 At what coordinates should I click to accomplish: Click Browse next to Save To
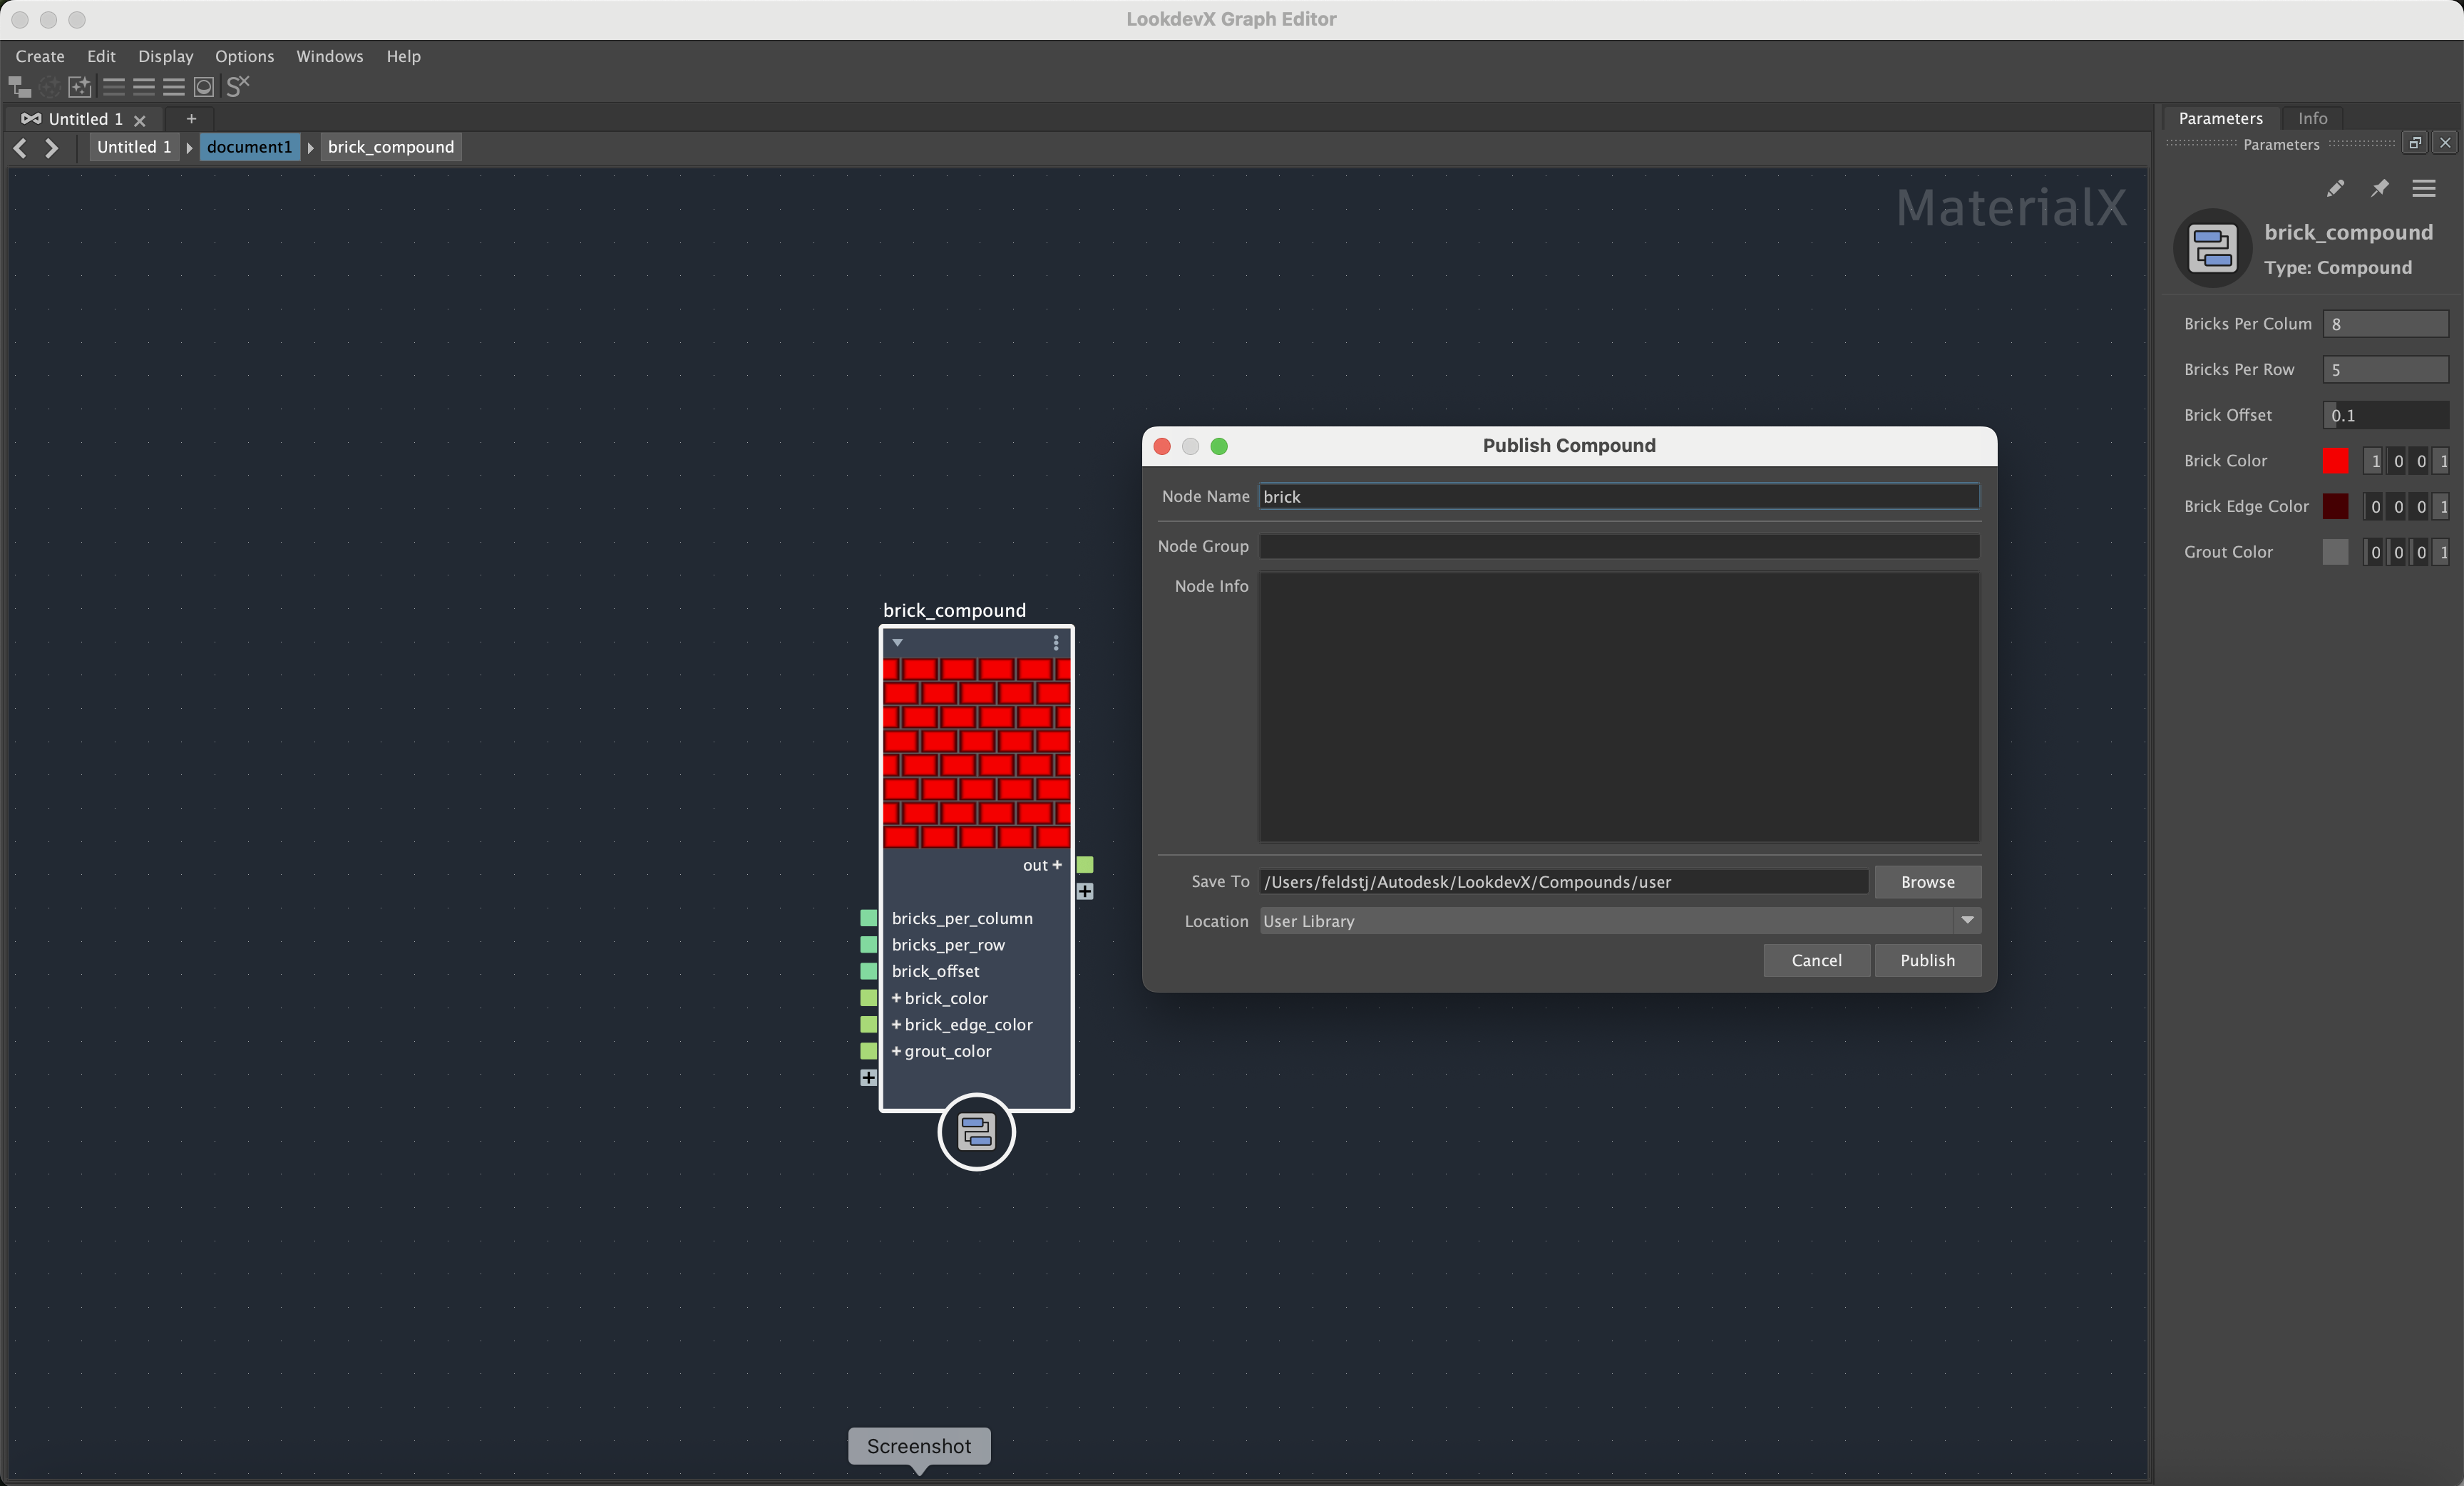click(x=1927, y=882)
